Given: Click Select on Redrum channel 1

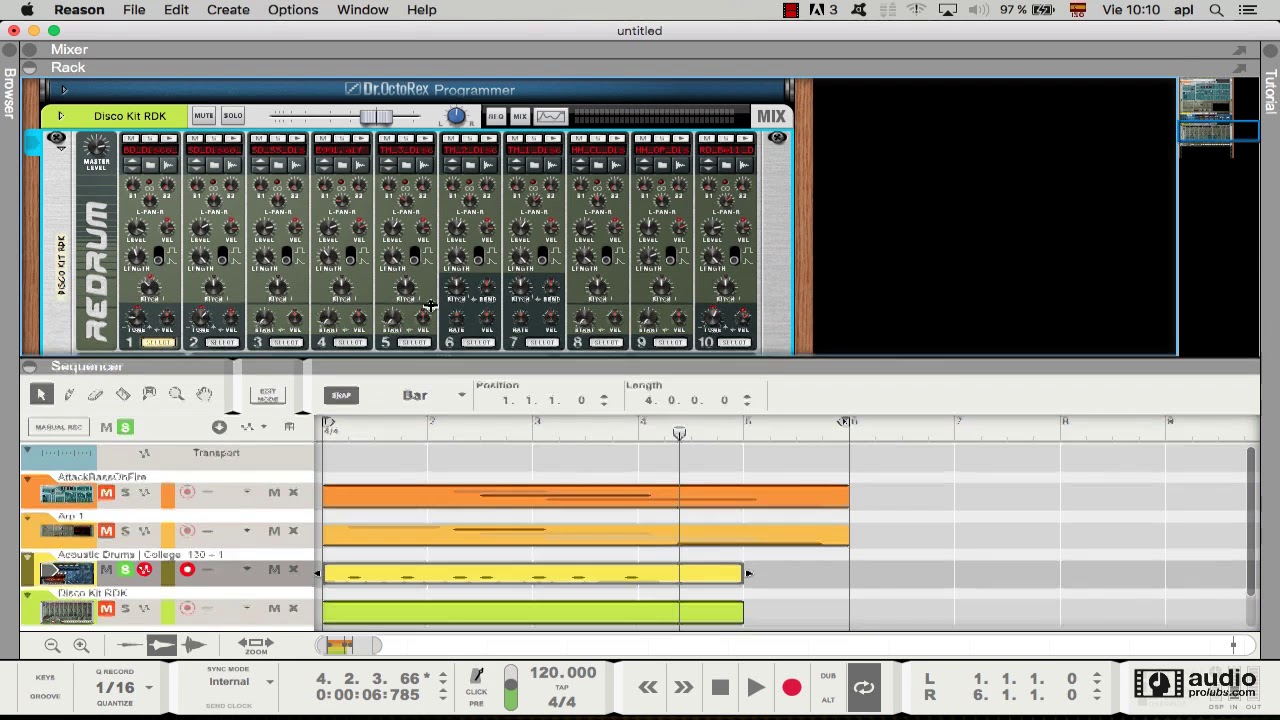Looking at the screenshot, I should click(x=158, y=343).
